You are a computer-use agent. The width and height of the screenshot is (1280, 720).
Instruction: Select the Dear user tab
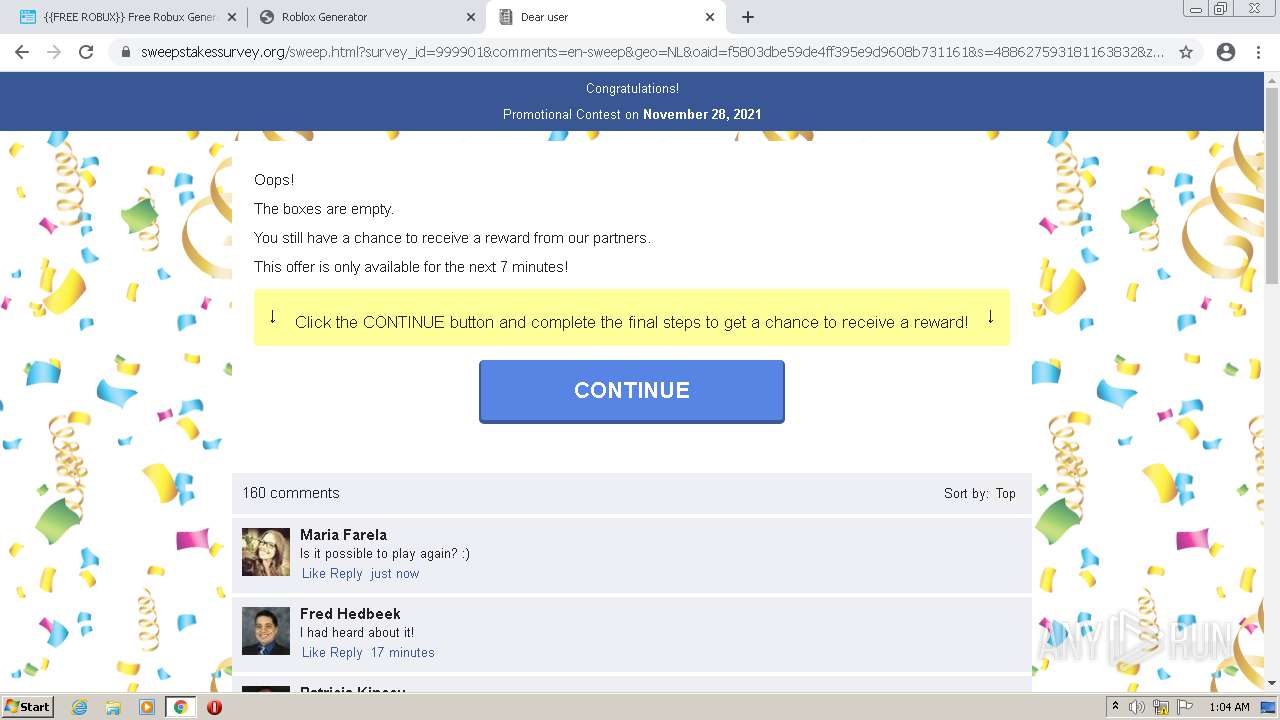(x=606, y=17)
